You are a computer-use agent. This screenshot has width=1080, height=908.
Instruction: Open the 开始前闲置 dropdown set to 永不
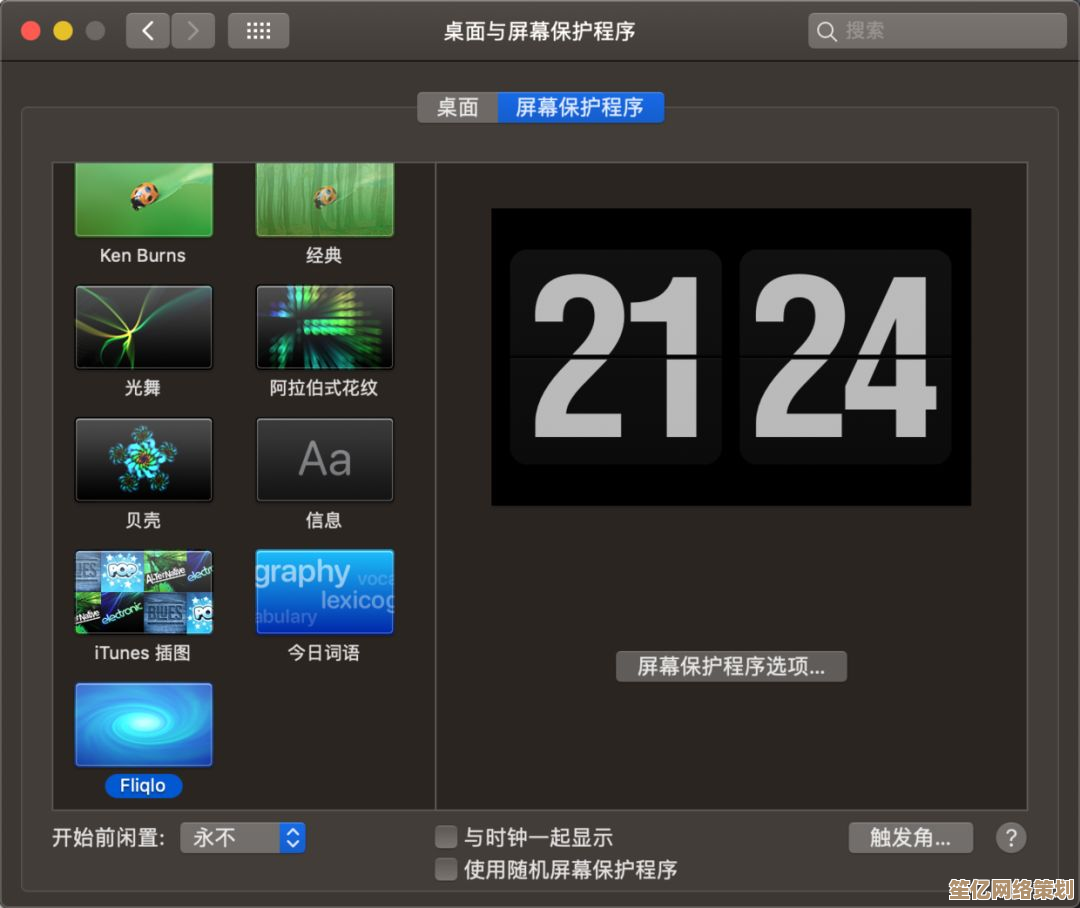(x=243, y=837)
